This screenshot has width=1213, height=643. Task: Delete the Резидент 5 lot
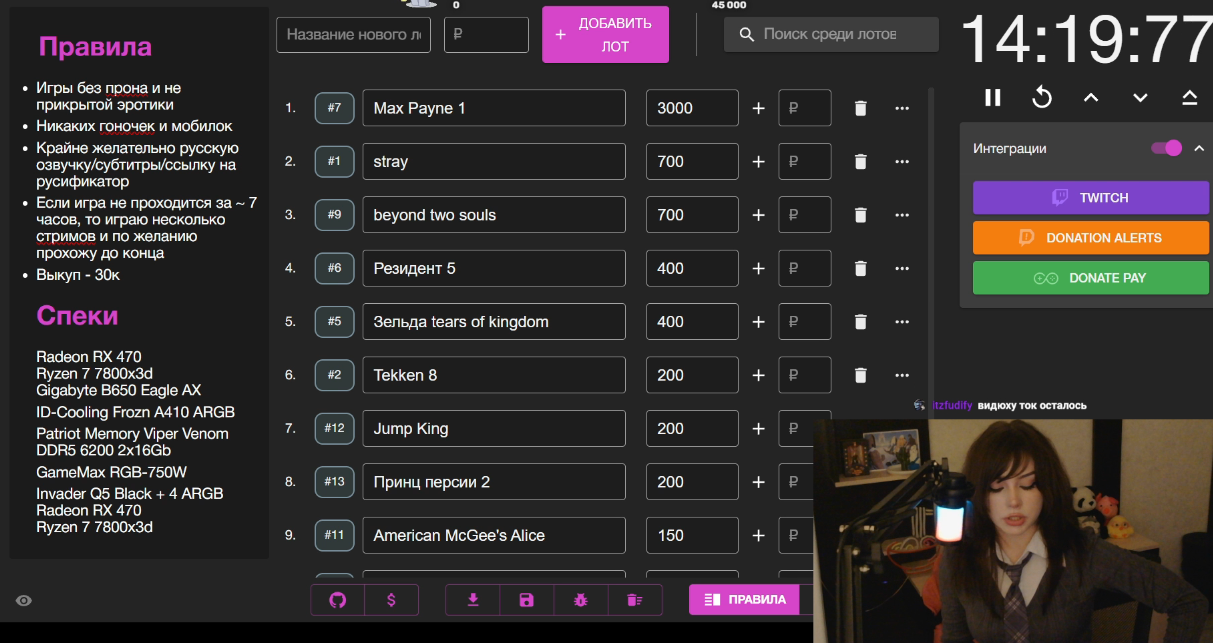(860, 268)
